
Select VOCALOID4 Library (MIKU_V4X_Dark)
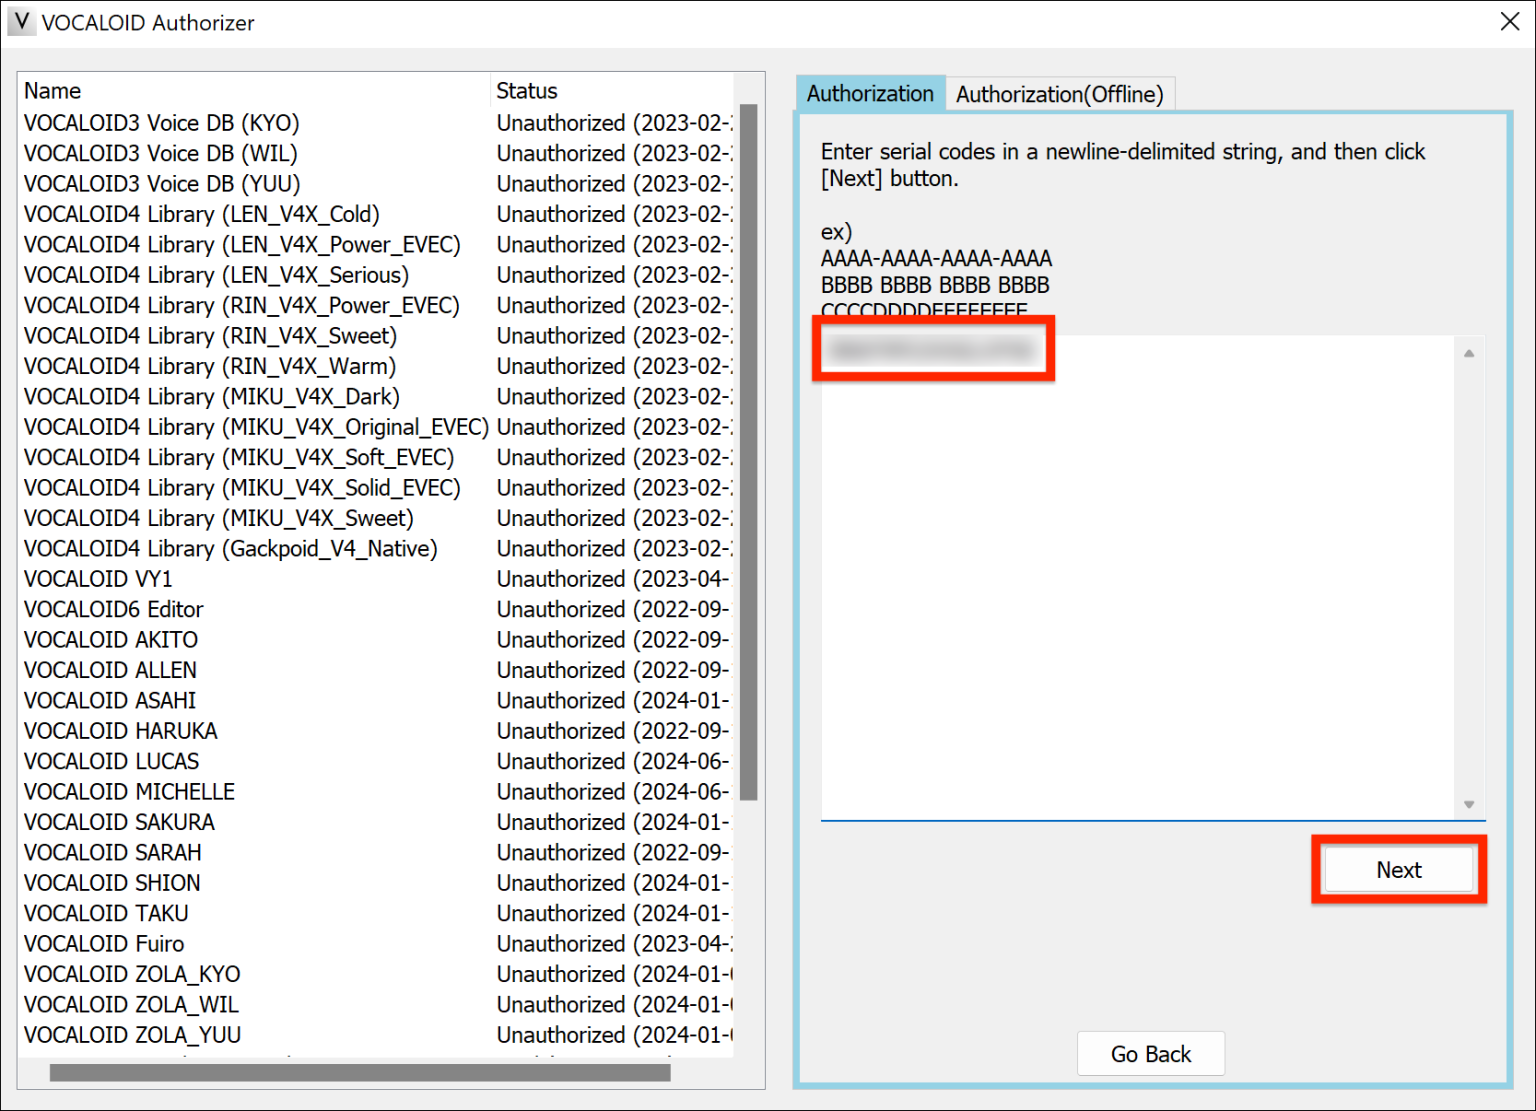pyautogui.click(x=212, y=396)
